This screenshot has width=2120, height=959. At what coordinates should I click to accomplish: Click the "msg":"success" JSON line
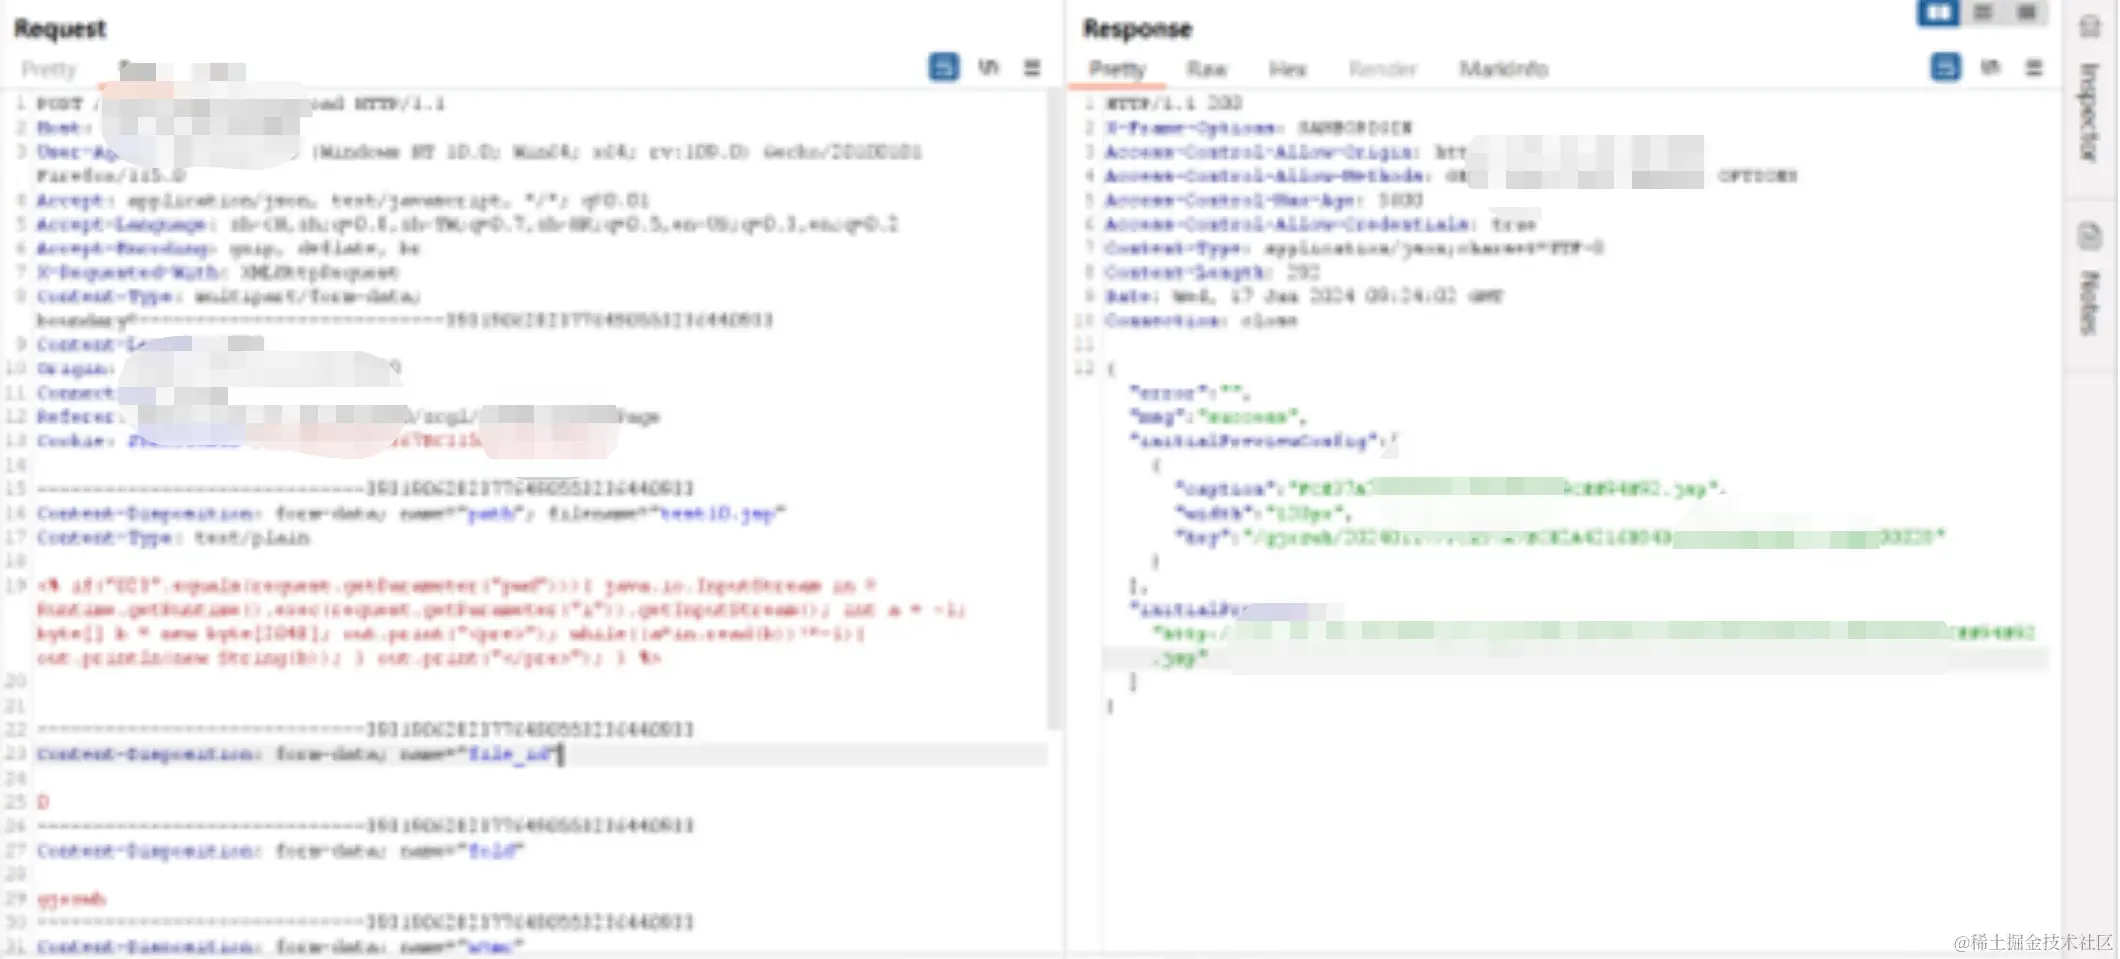[1217, 416]
